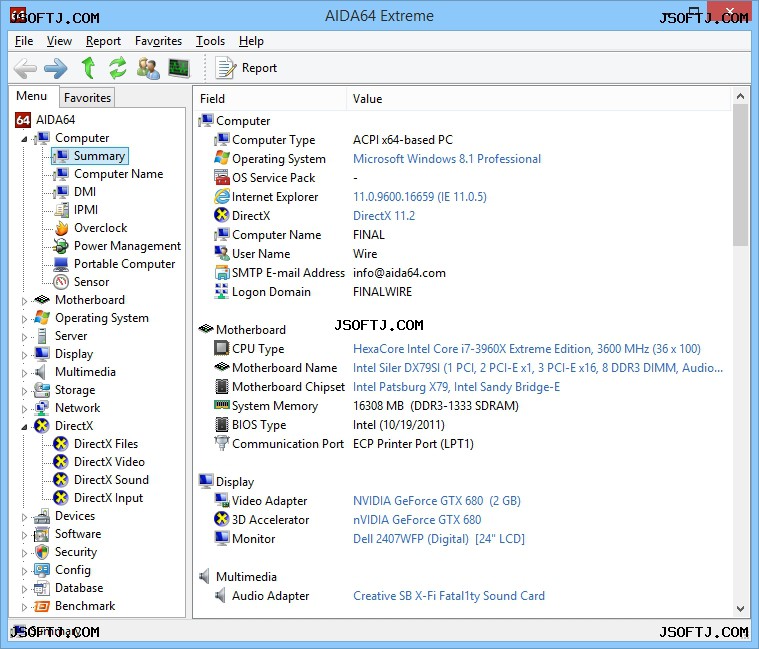Click the Dell 2407WFP monitor link
The image size is (759, 649).
click(x=439, y=539)
